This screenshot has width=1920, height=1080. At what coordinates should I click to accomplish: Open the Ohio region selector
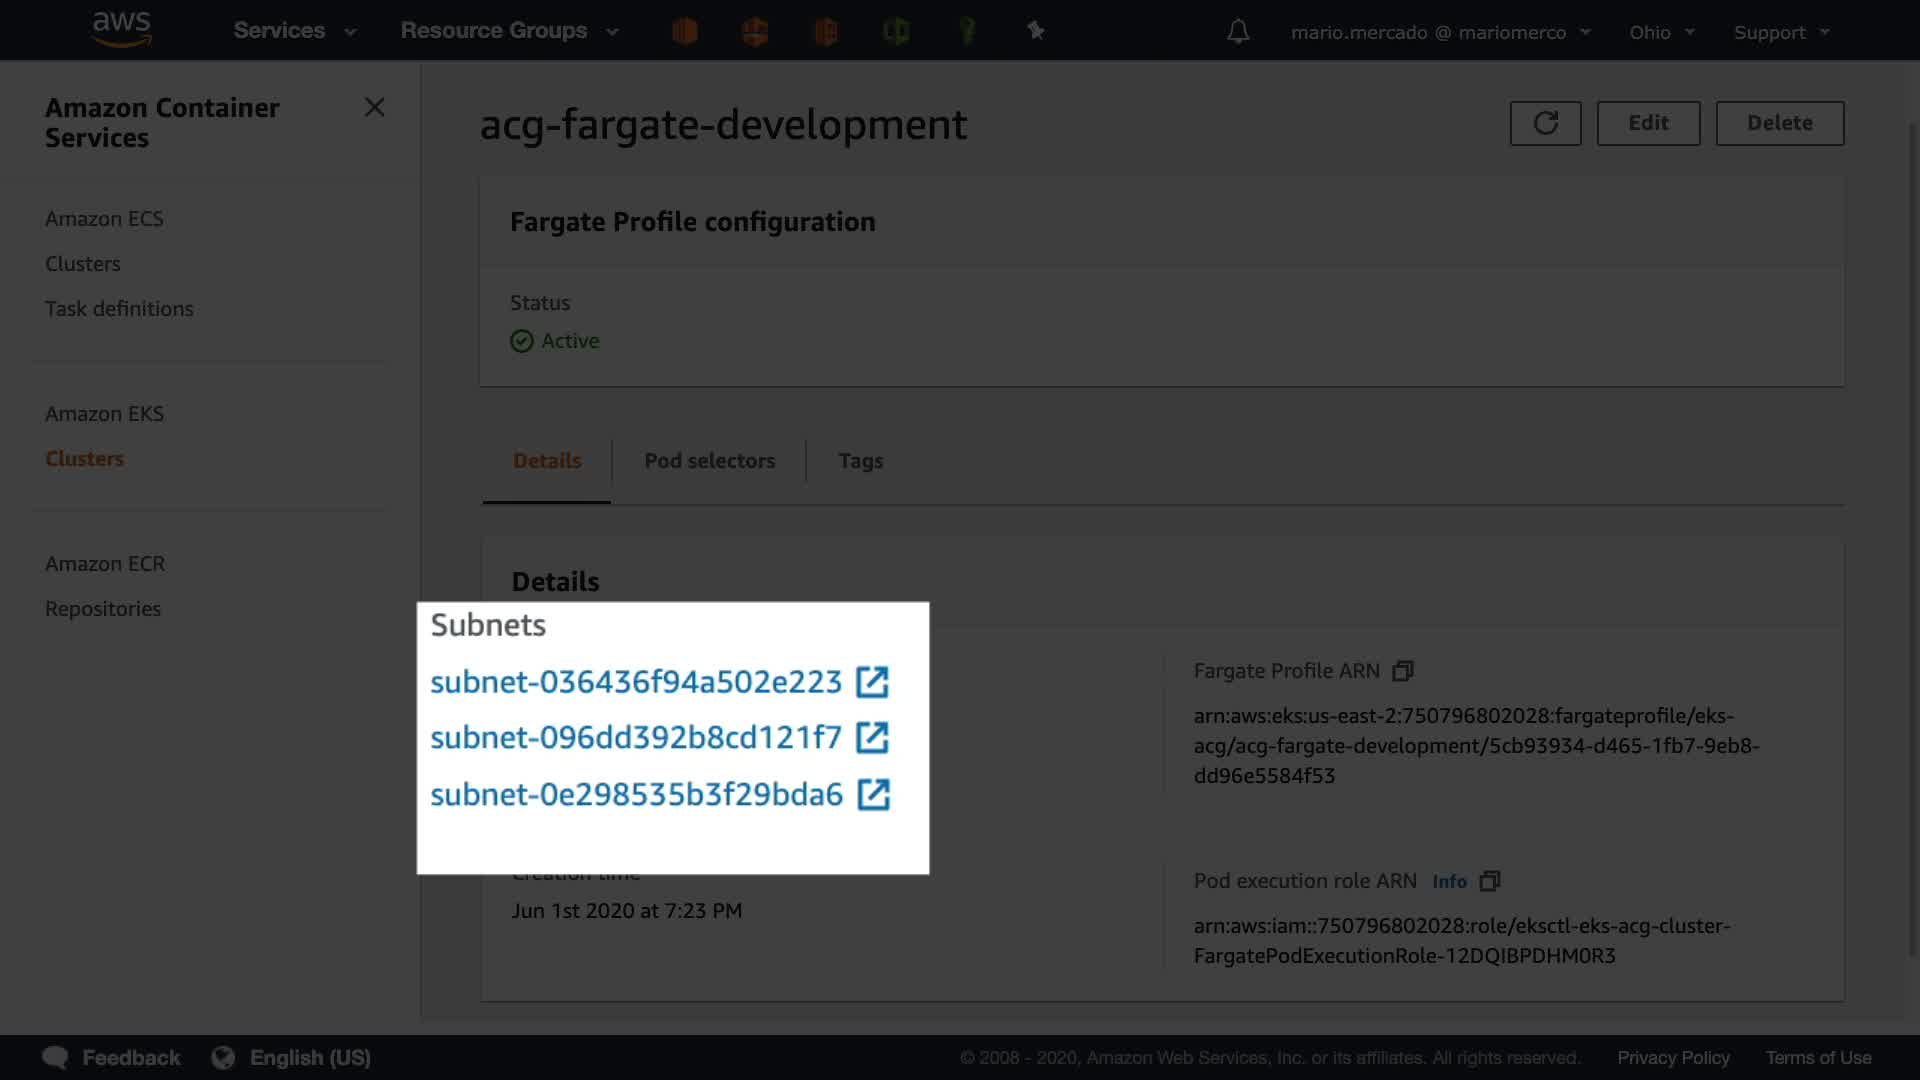tap(1661, 32)
